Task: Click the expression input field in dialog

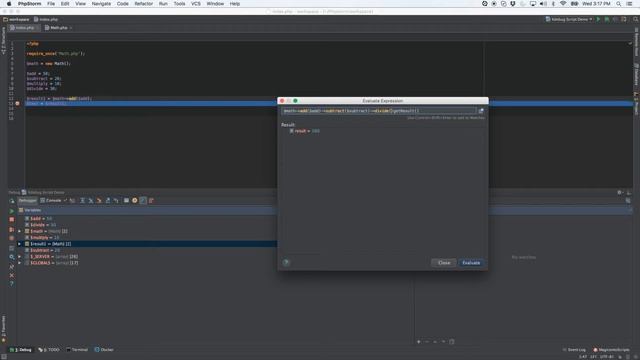Action: pyautogui.click(x=379, y=111)
